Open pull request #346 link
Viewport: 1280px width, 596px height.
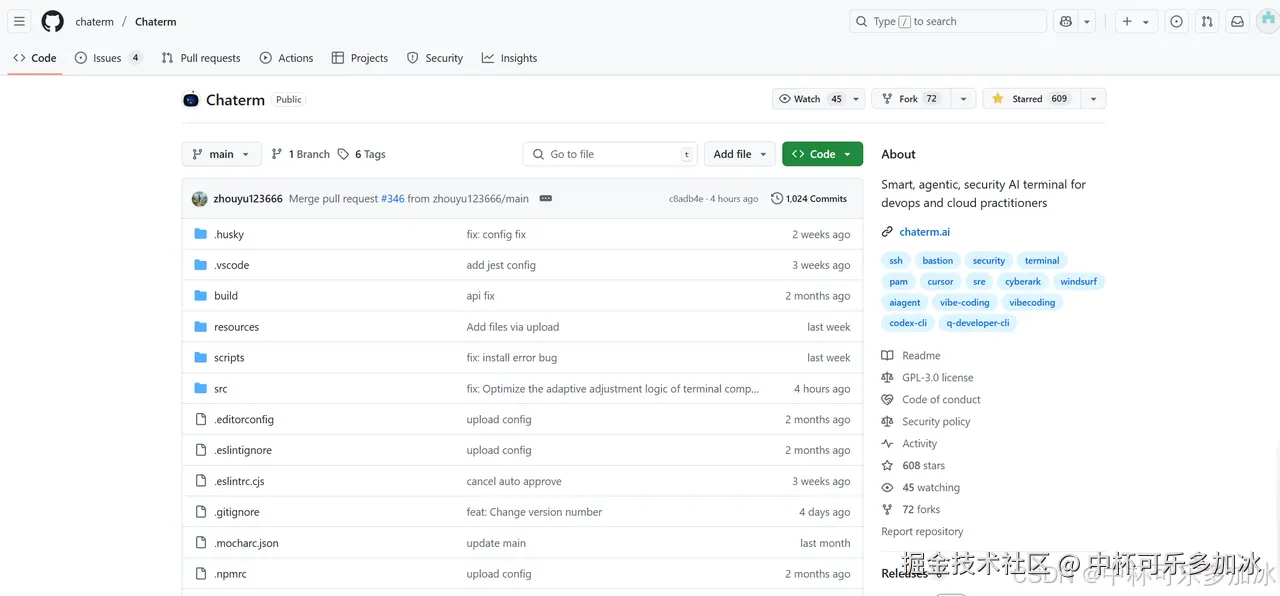[392, 199]
